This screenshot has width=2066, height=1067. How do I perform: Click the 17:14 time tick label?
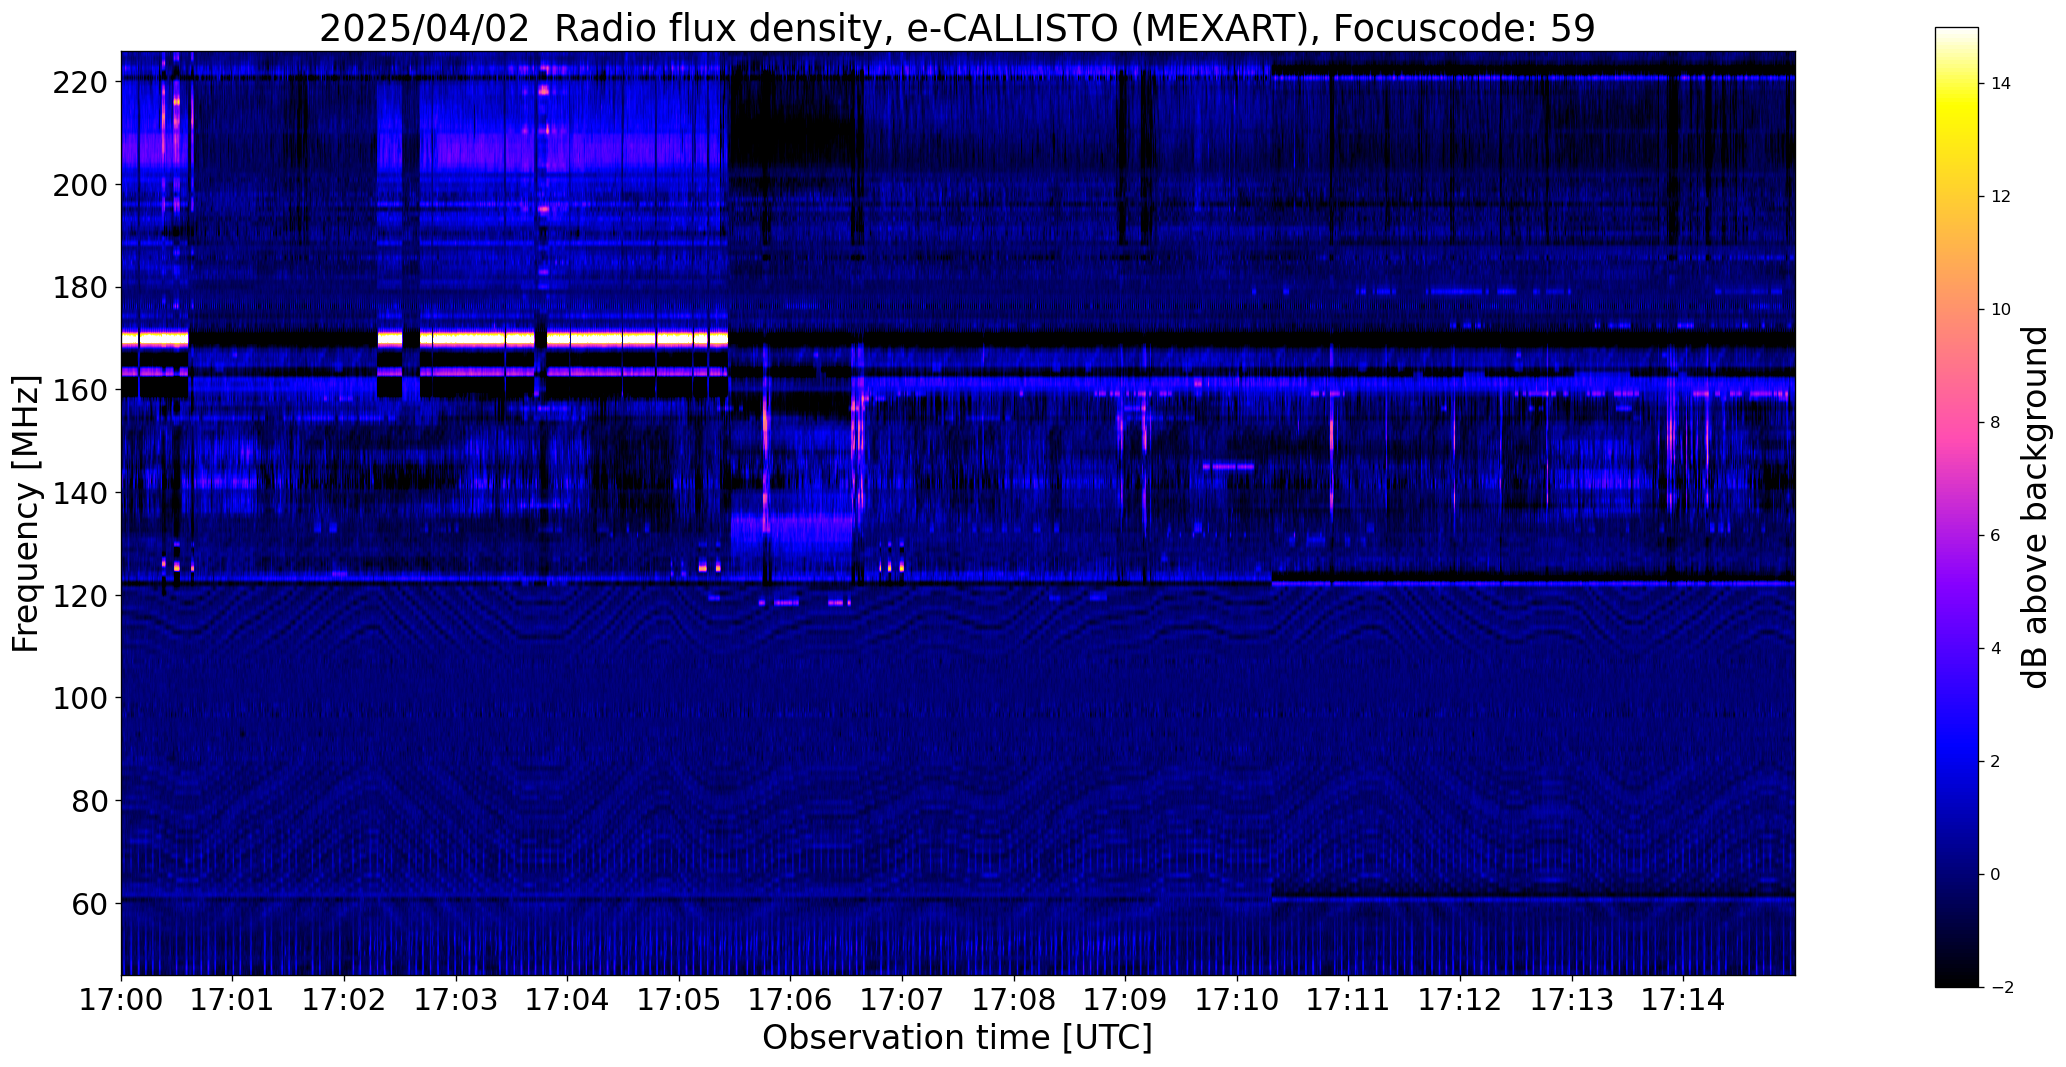[x=1684, y=999]
